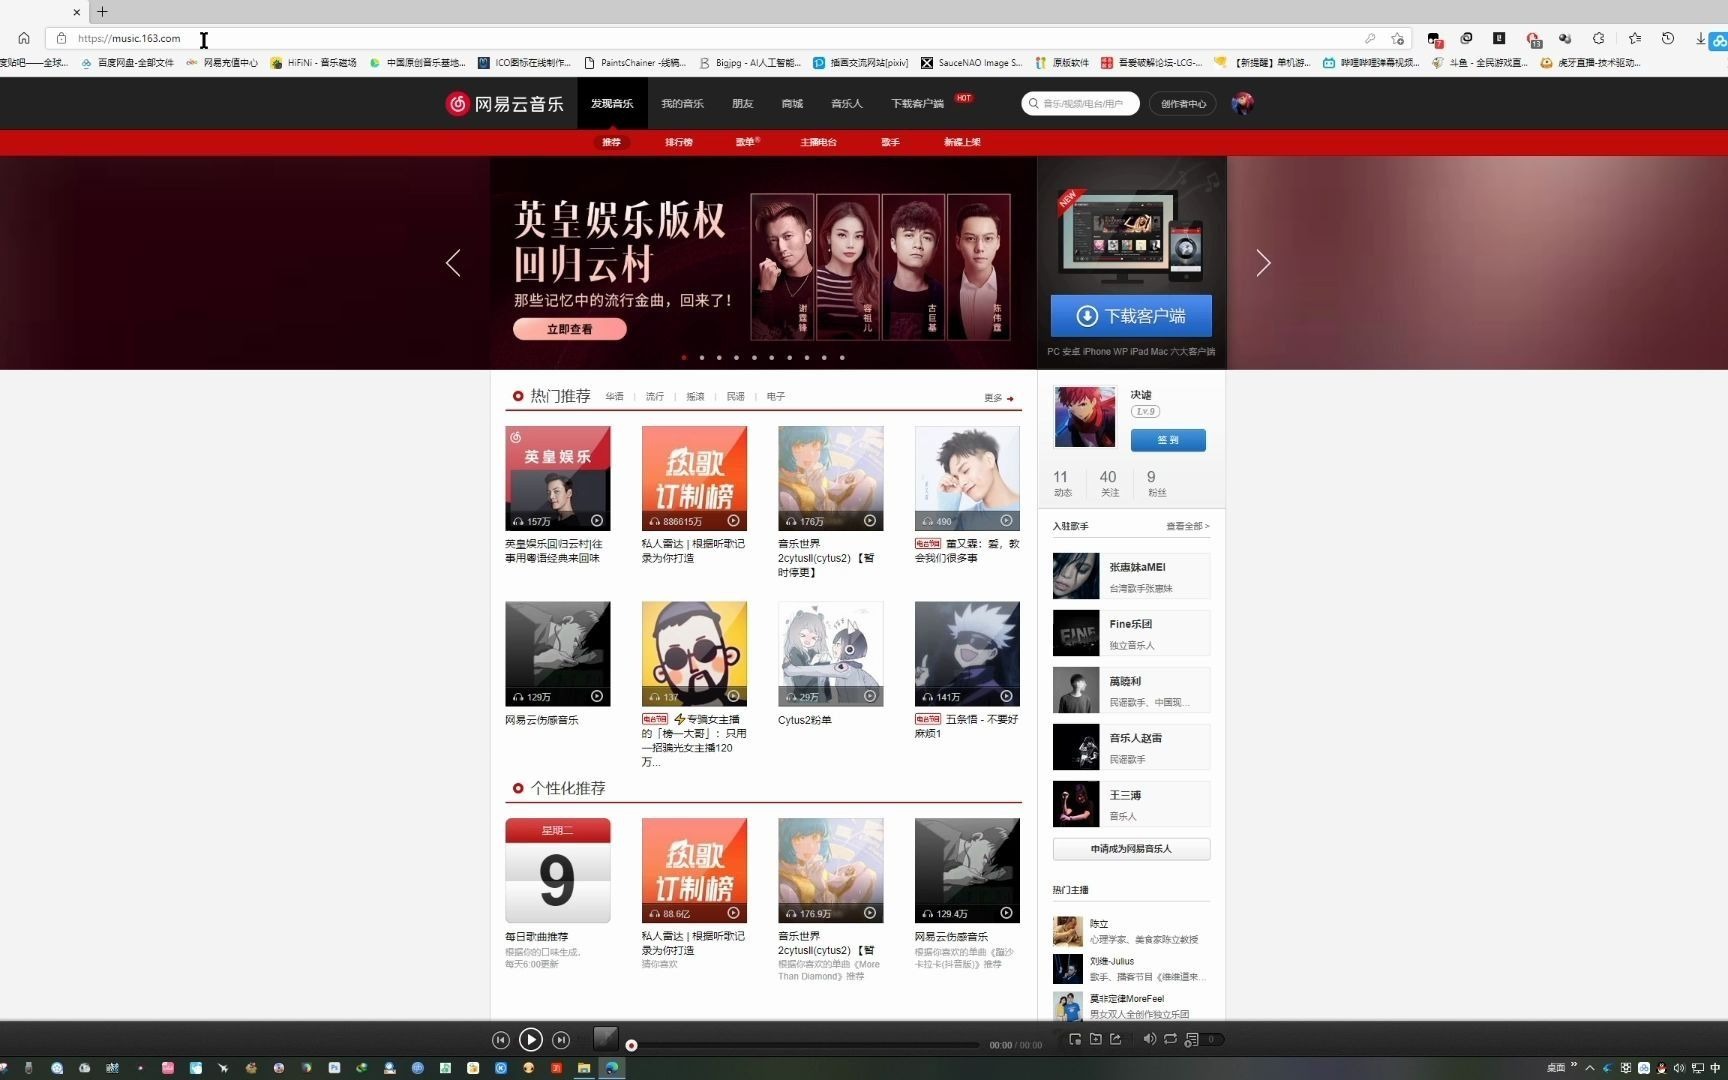Filter hot recommendations by 摇滚
This screenshot has width=1728, height=1080.
(695, 397)
